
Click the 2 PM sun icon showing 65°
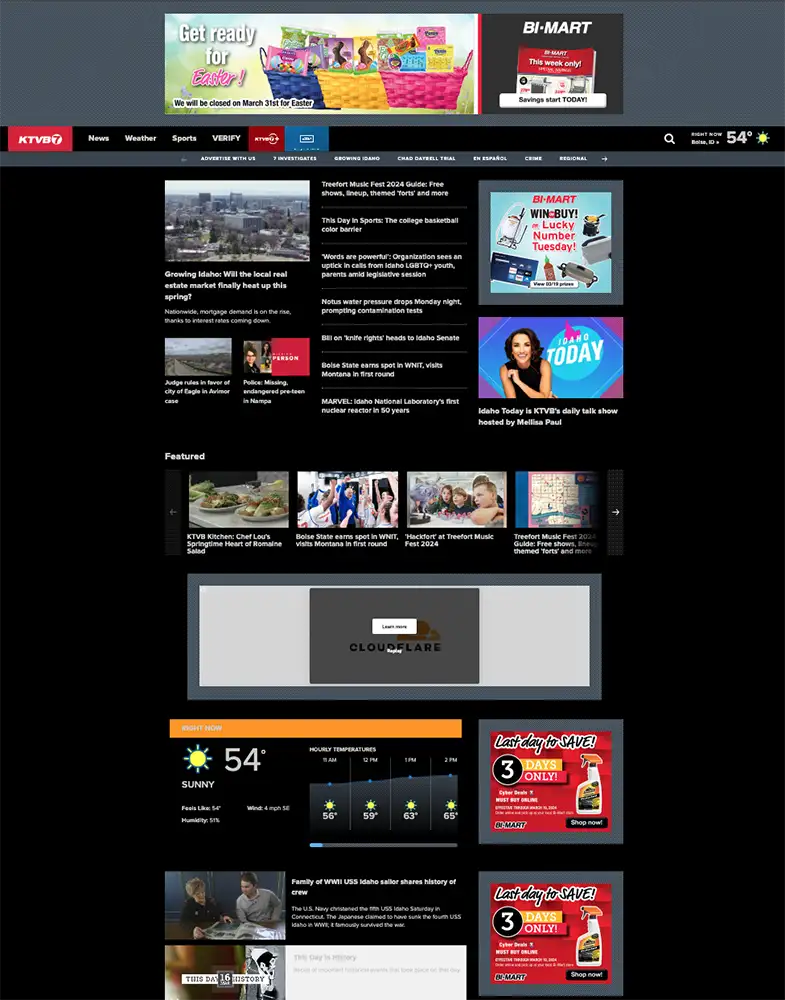[451, 805]
